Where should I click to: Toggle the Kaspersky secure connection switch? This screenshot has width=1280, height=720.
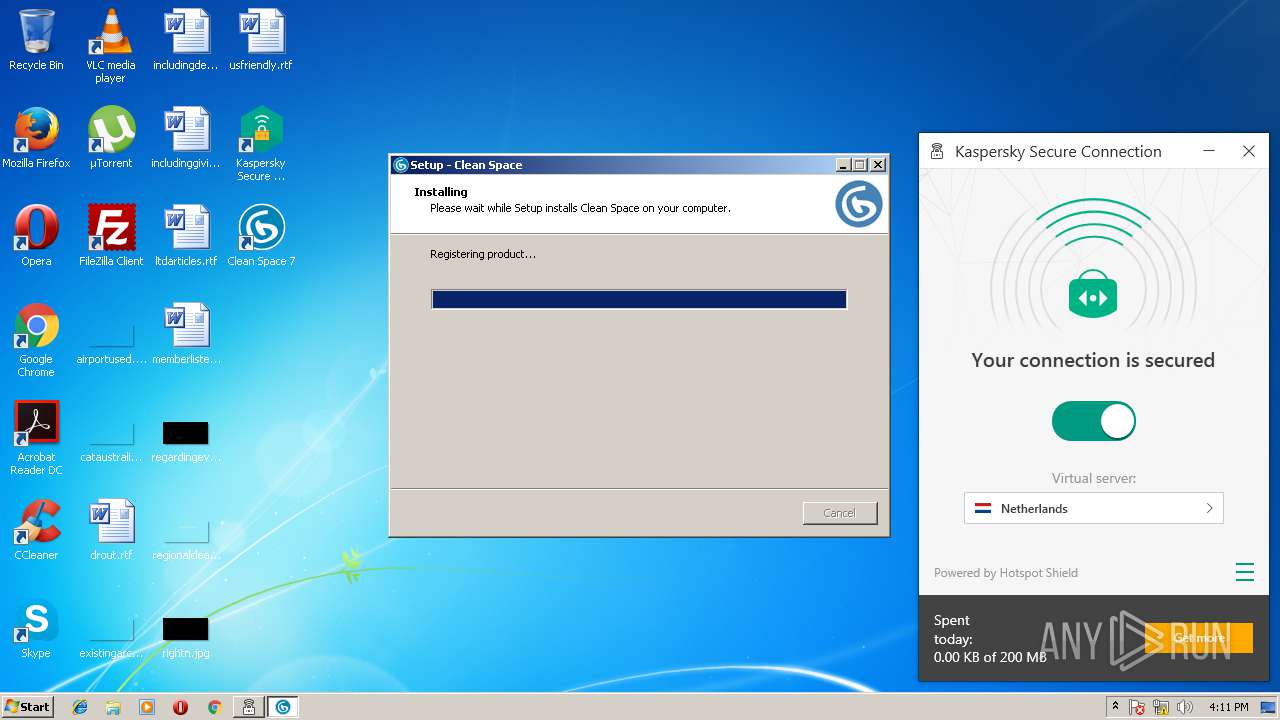[1093, 421]
